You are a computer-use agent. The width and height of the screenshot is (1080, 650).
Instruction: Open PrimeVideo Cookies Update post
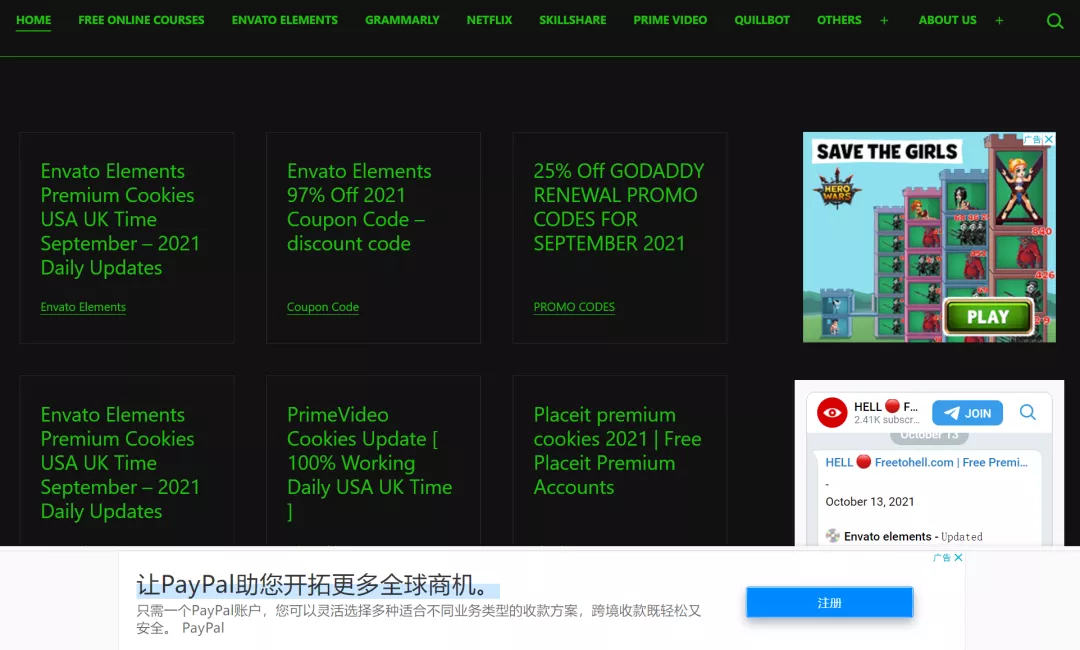(x=369, y=463)
